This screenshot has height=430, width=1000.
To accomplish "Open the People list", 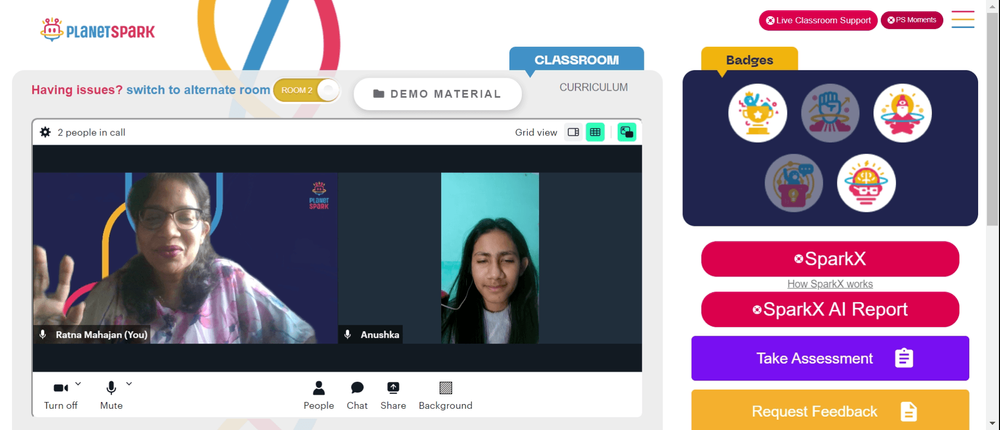I will 319,396.
